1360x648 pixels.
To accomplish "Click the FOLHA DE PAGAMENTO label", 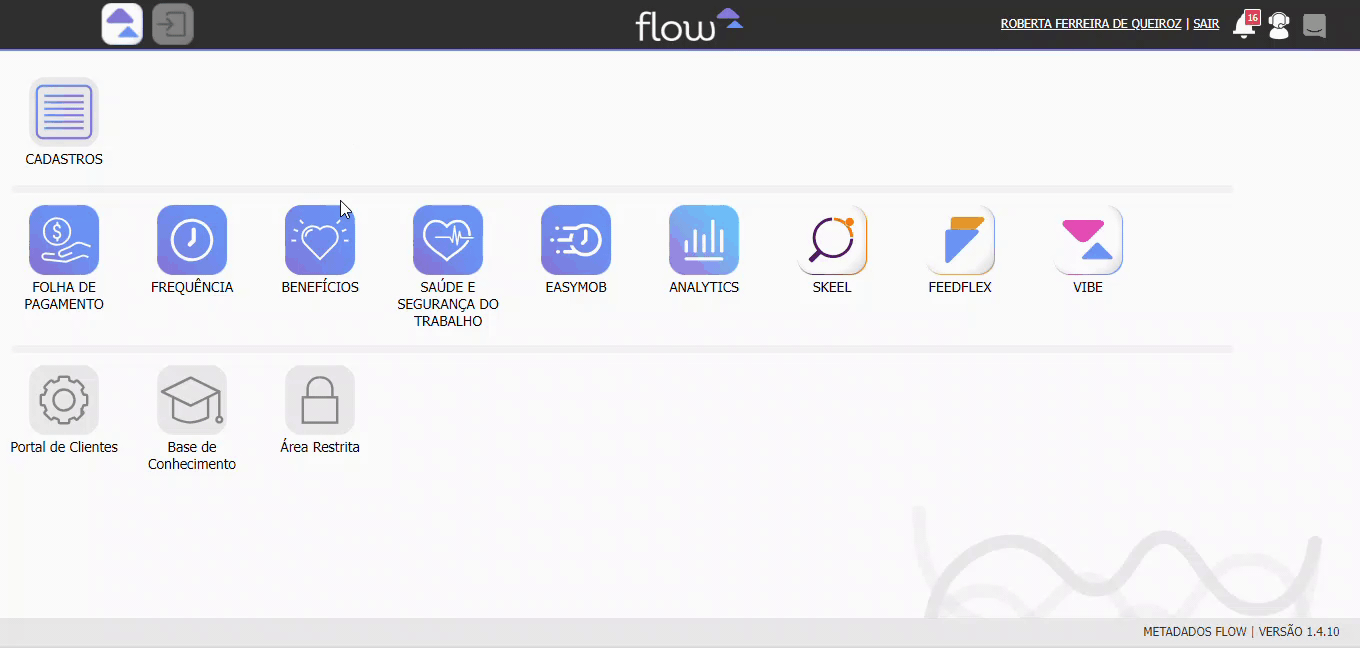I will point(64,296).
